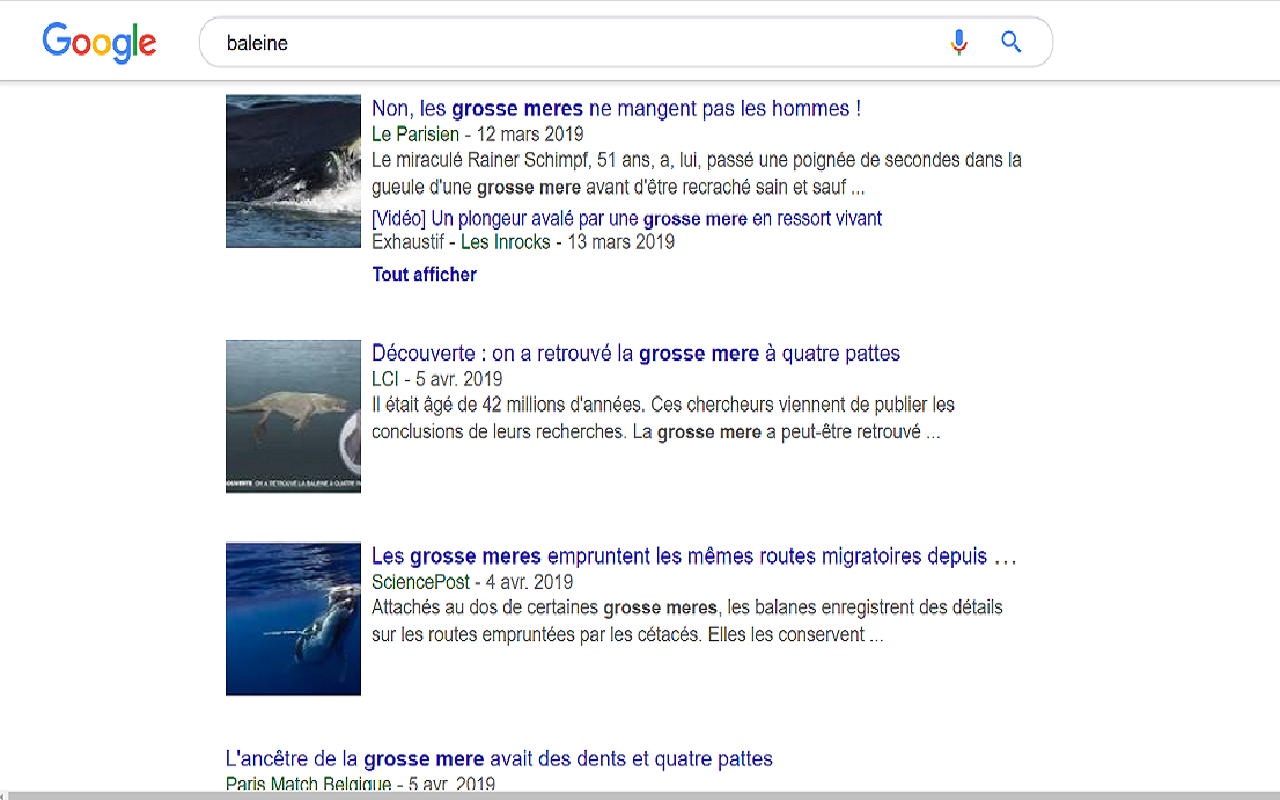The image size is (1280, 800).
Task: Click snippet starting 'Attachés au dos de certaines'
Action: (x=687, y=621)
